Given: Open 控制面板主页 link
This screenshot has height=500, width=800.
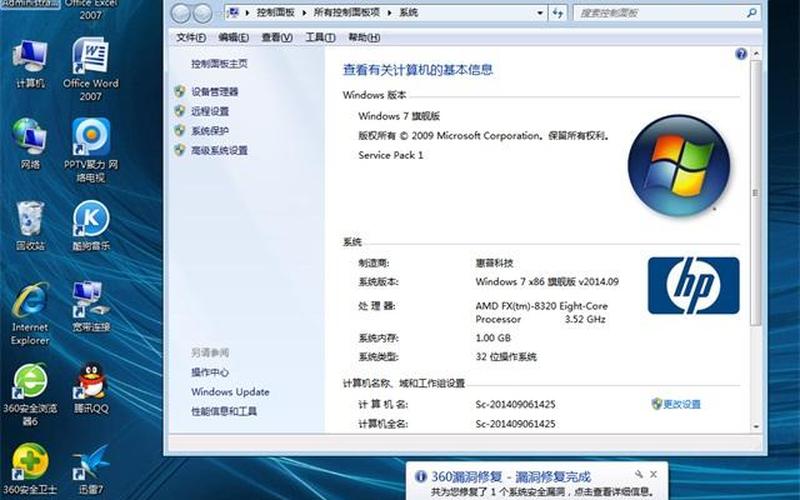Looking at the screenshot, I should (219, 64).
